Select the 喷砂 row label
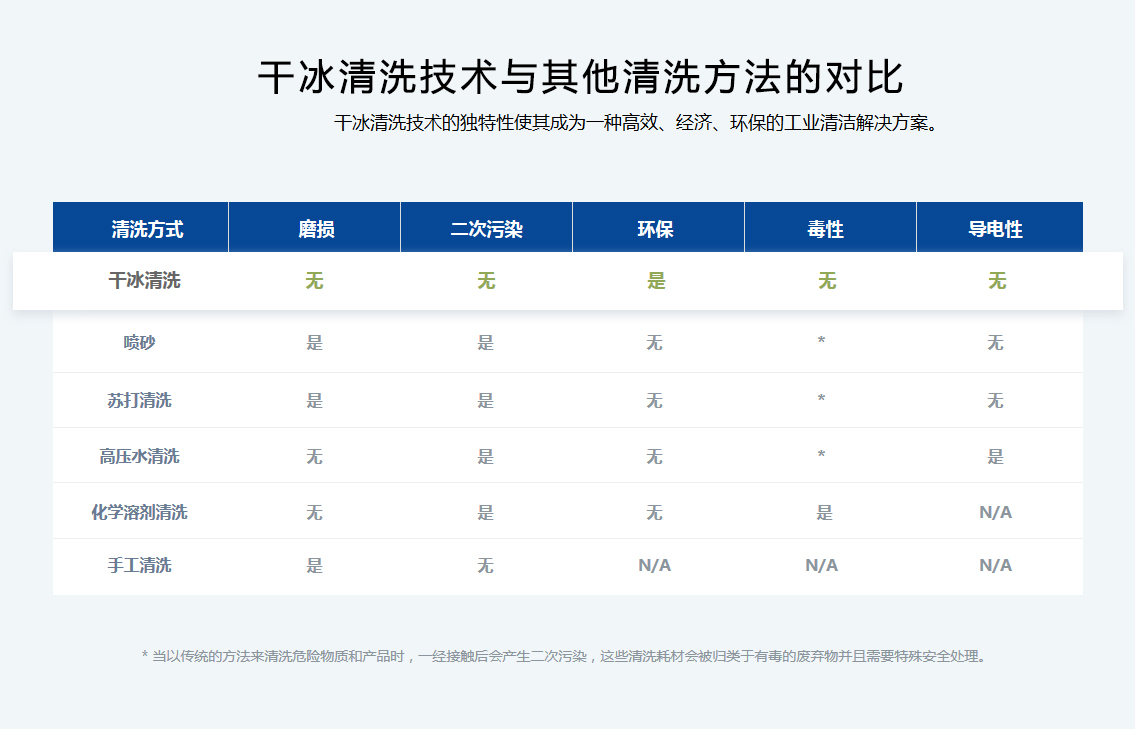This screenshot has height=729, width=1135. click(x=140, y=343)
